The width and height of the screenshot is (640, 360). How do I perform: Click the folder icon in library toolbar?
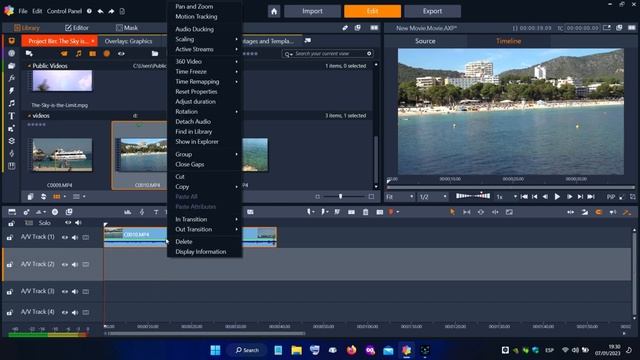(155, 53)
